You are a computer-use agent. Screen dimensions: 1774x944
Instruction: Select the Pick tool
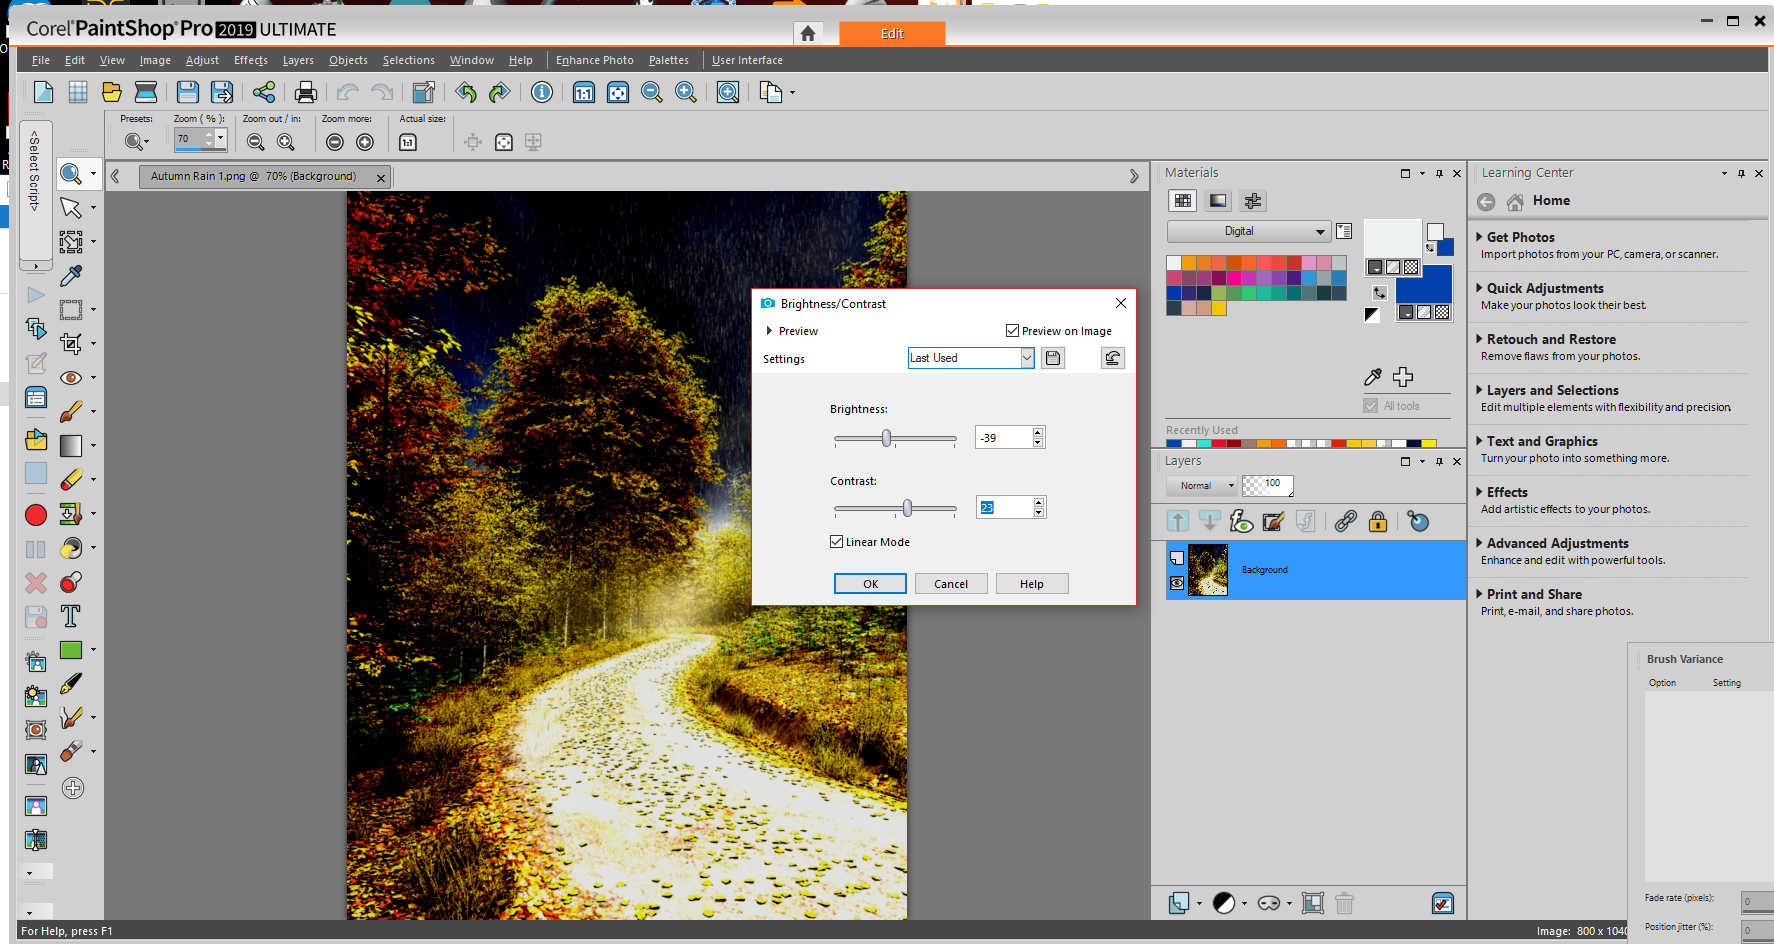[x=71, y=208]
